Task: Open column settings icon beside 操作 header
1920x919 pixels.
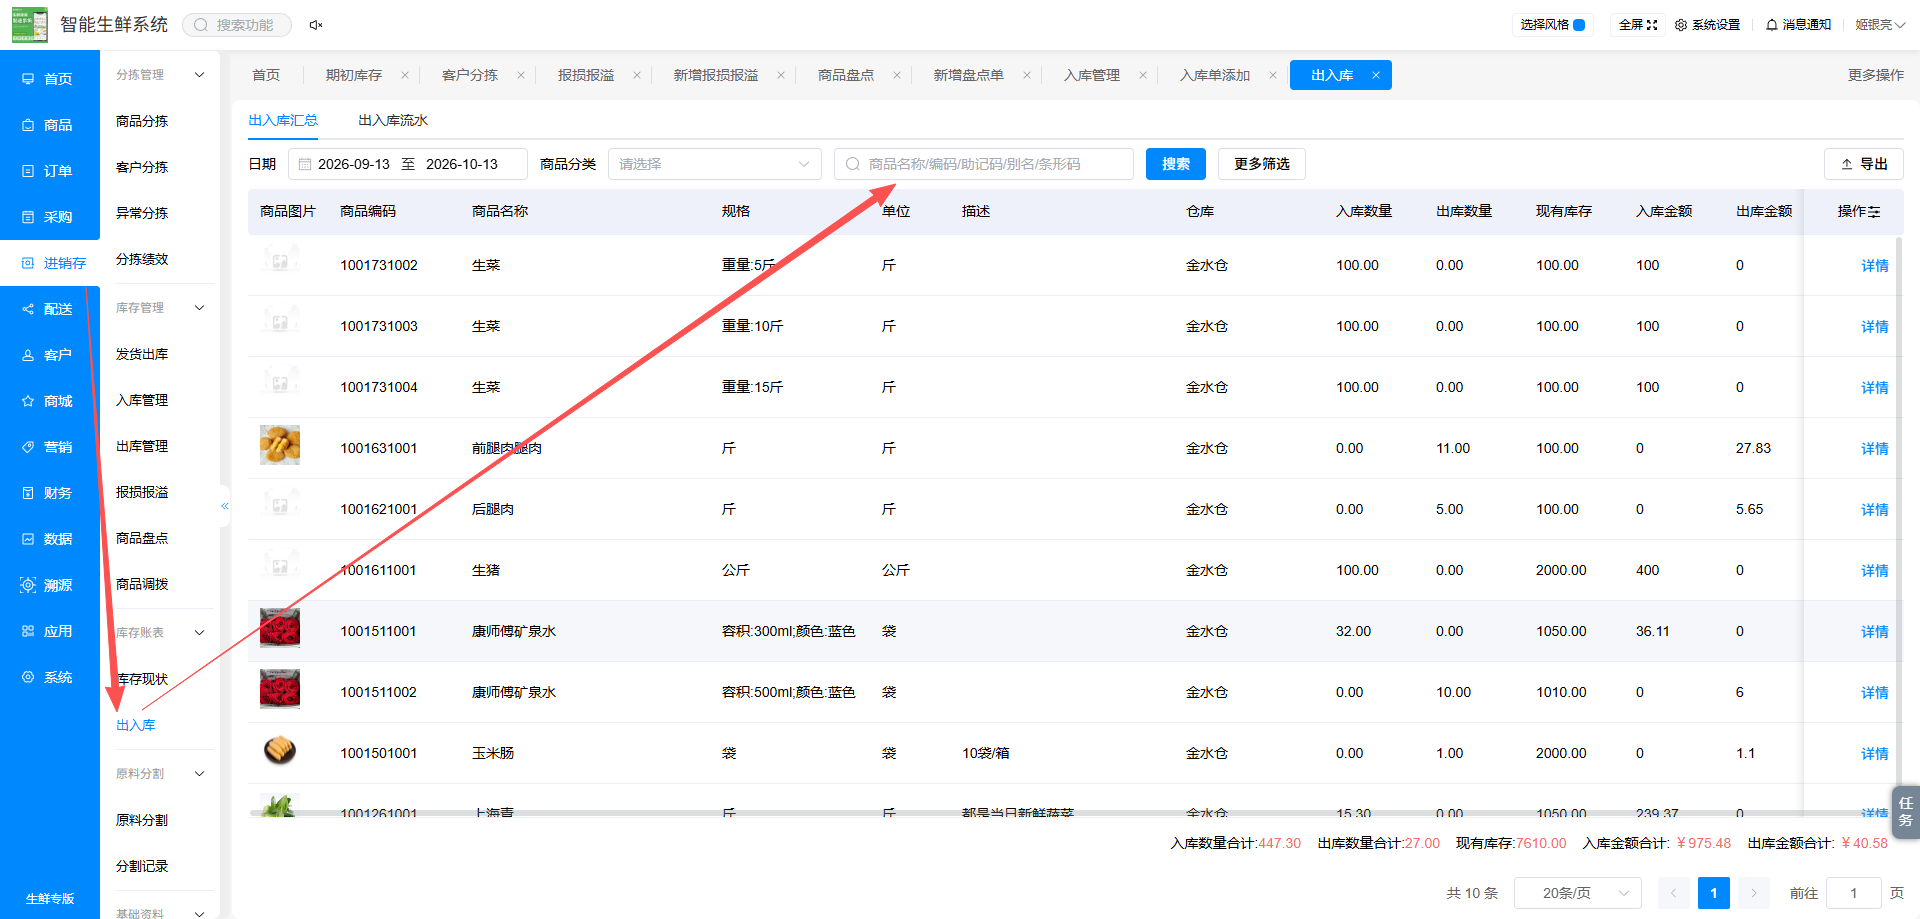Action: pos(1874,212)
